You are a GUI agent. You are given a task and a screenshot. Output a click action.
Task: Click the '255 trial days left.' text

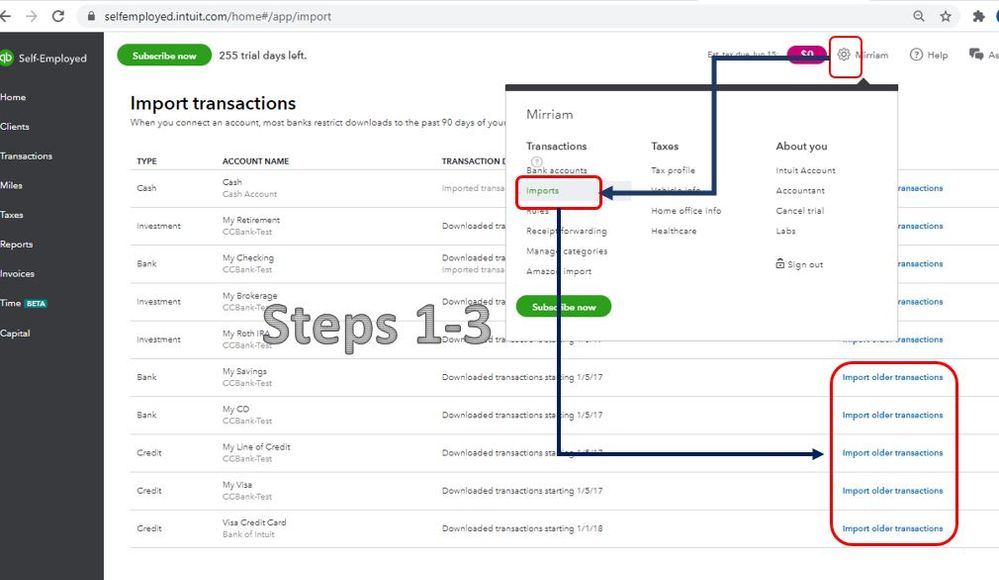262,55
